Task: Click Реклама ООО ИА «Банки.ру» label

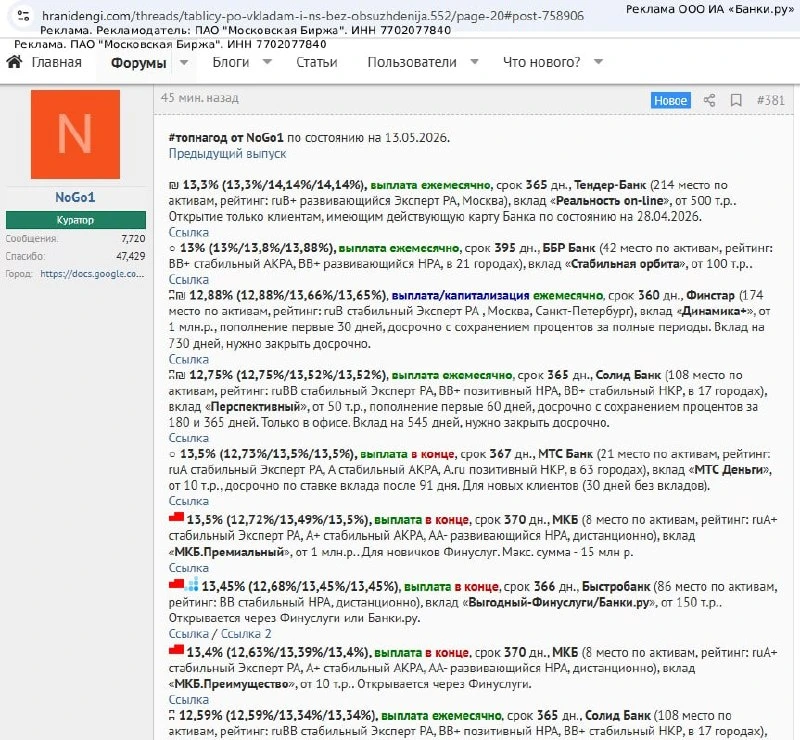Action: click(x=710, y=9)
